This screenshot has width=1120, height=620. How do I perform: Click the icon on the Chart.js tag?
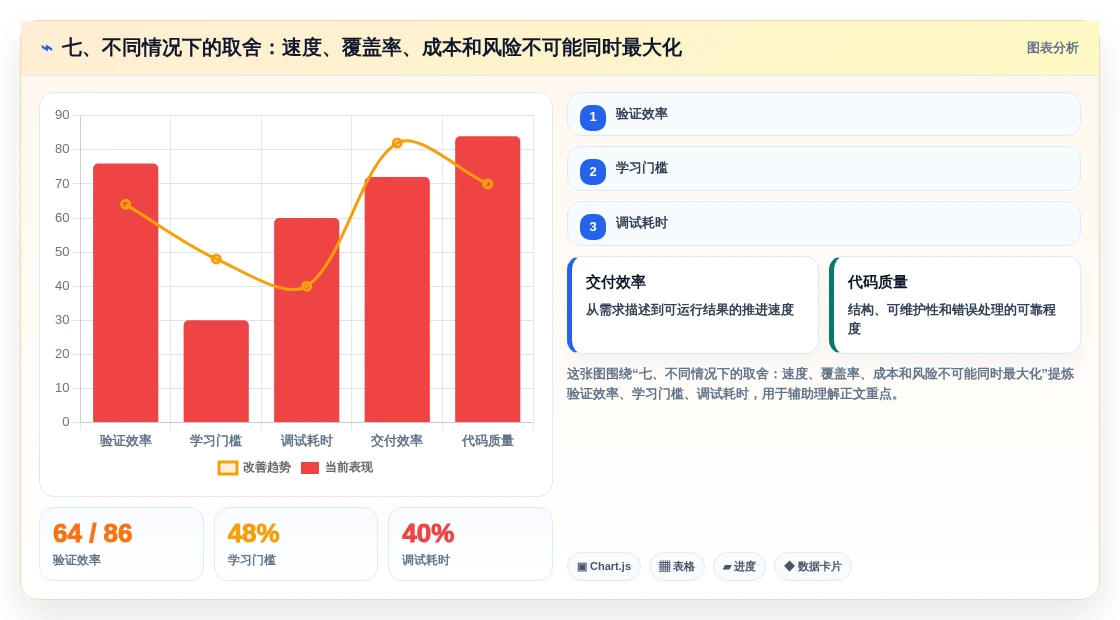(582, 566)
